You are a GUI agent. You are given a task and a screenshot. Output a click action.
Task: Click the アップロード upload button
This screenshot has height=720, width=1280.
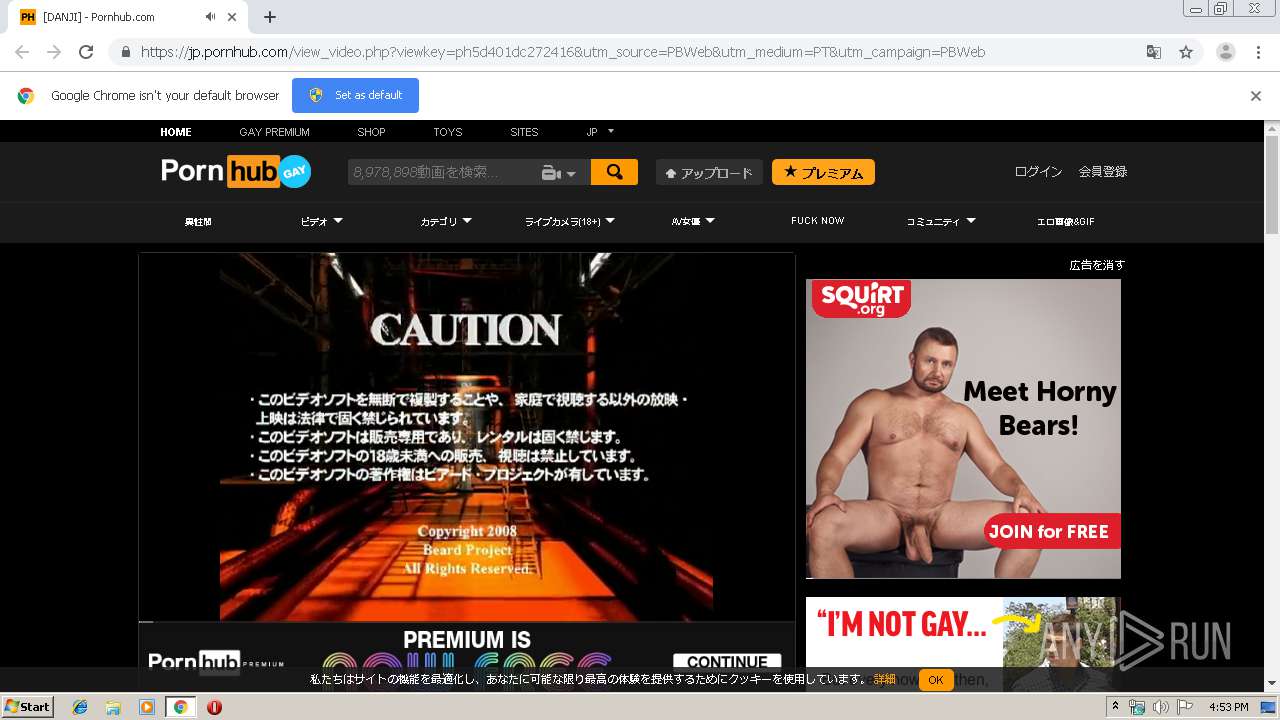point(709,172)
